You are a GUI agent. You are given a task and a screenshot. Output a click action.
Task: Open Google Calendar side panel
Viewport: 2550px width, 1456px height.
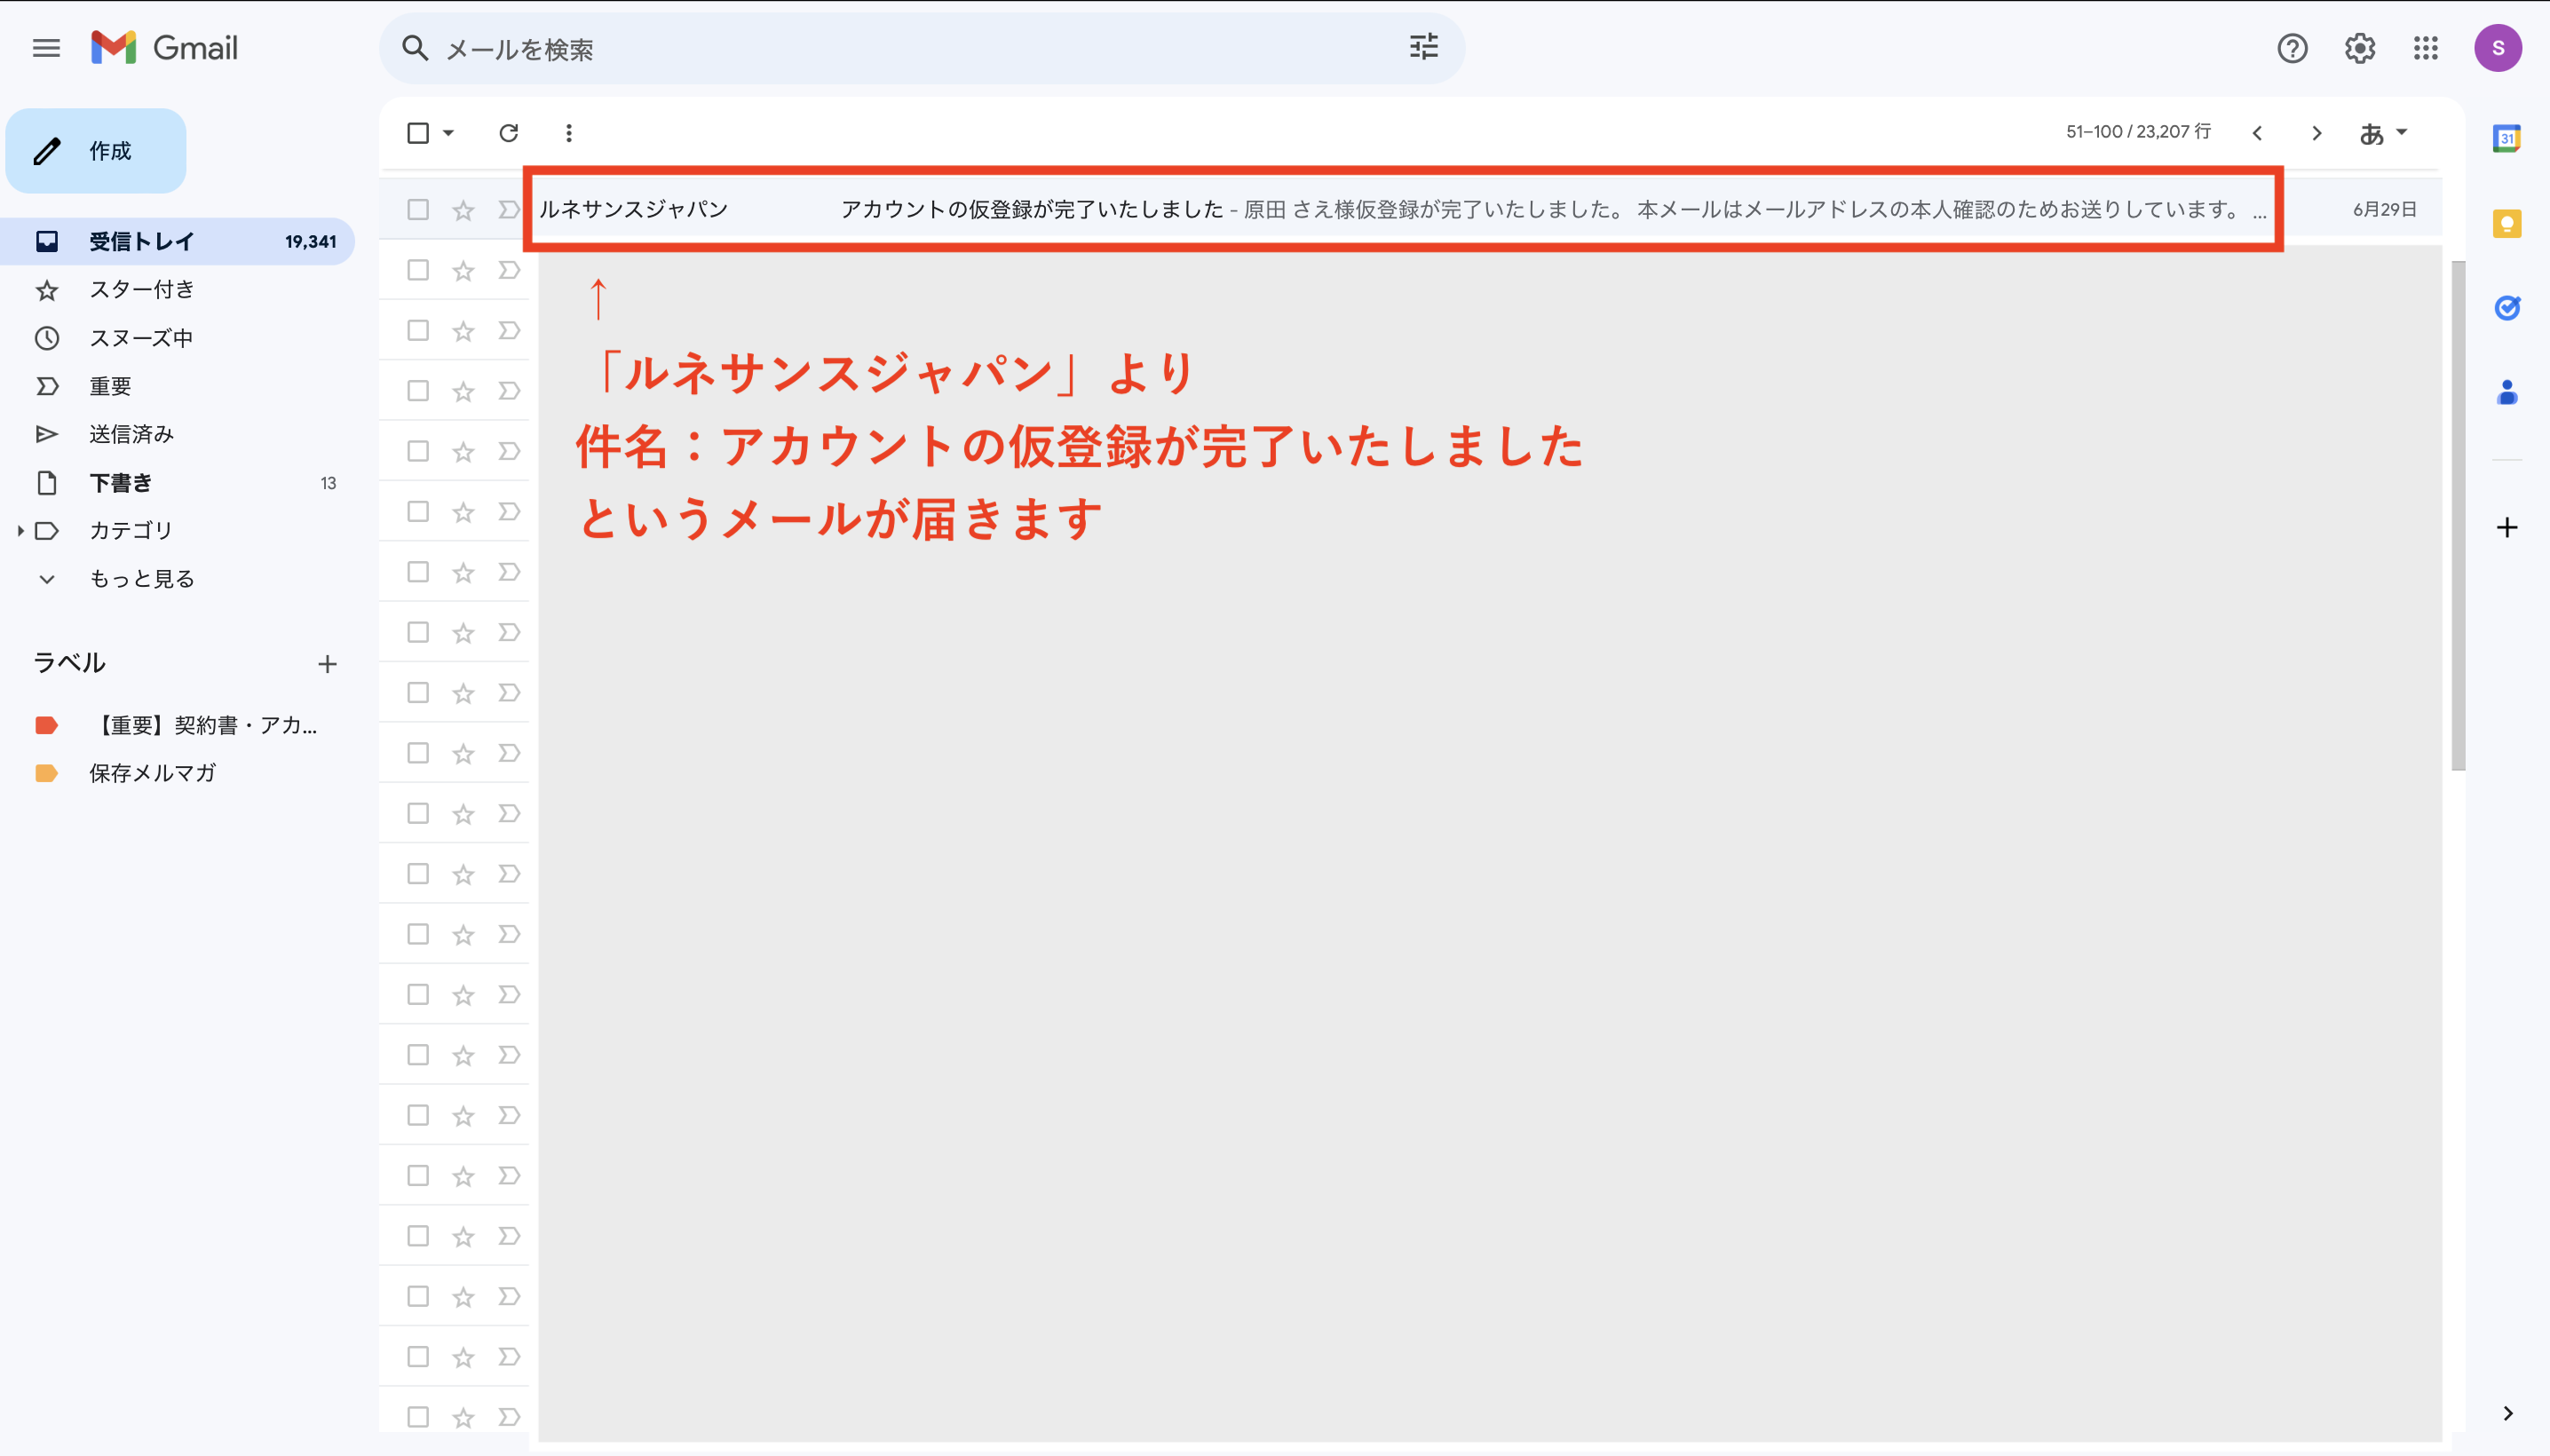point(2506,138)
